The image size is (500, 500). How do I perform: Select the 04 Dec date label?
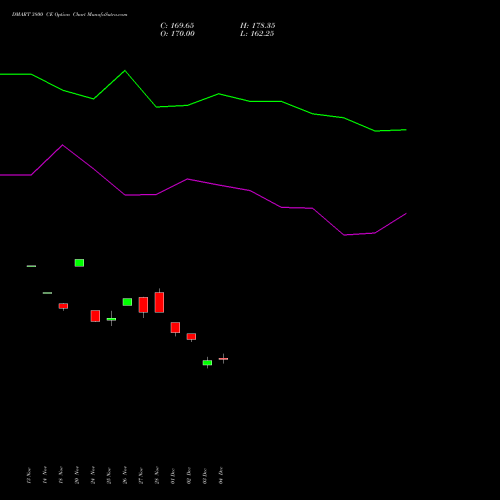pyautogui.click(x=221, y=475)
